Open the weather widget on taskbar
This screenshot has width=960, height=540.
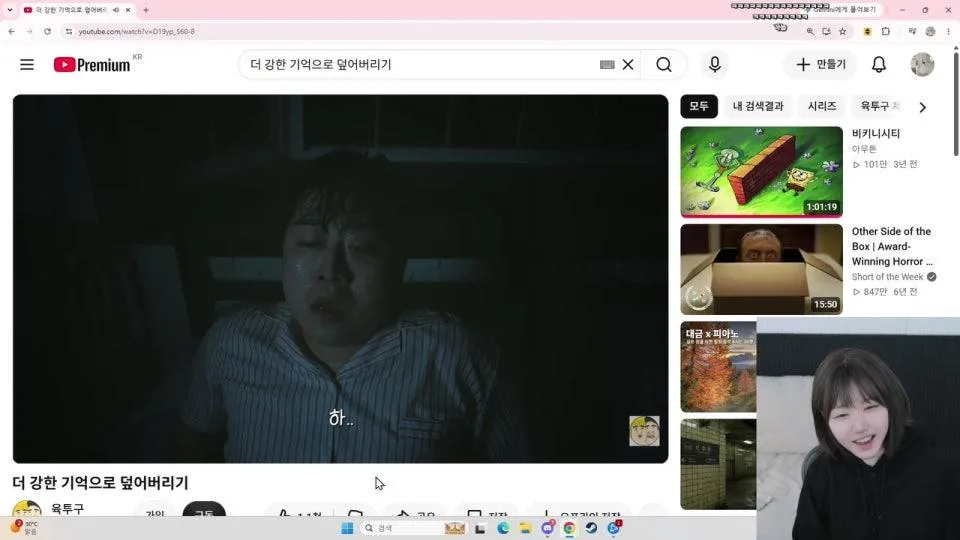(24, 527)
